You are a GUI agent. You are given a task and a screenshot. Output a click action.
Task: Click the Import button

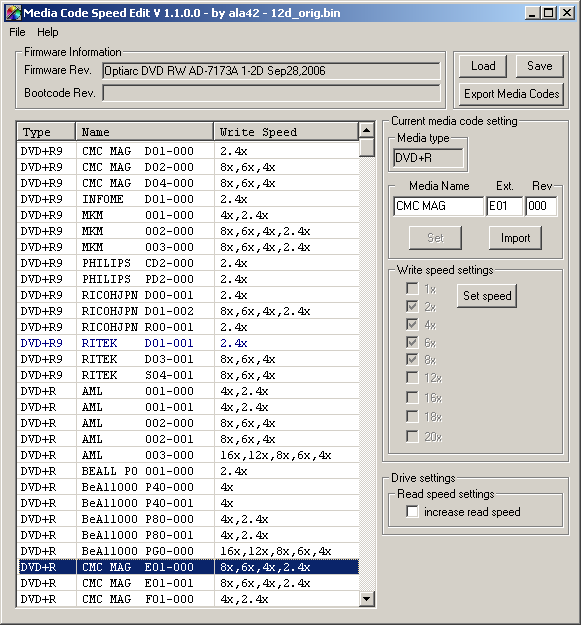click(x=515, y=238)
